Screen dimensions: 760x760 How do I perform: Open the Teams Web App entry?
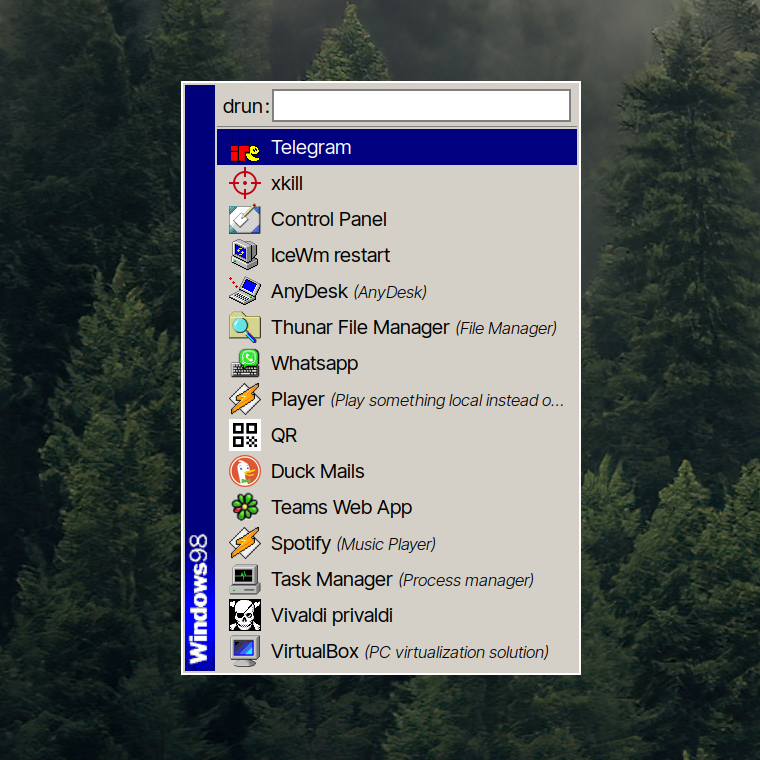pos(396,507)
